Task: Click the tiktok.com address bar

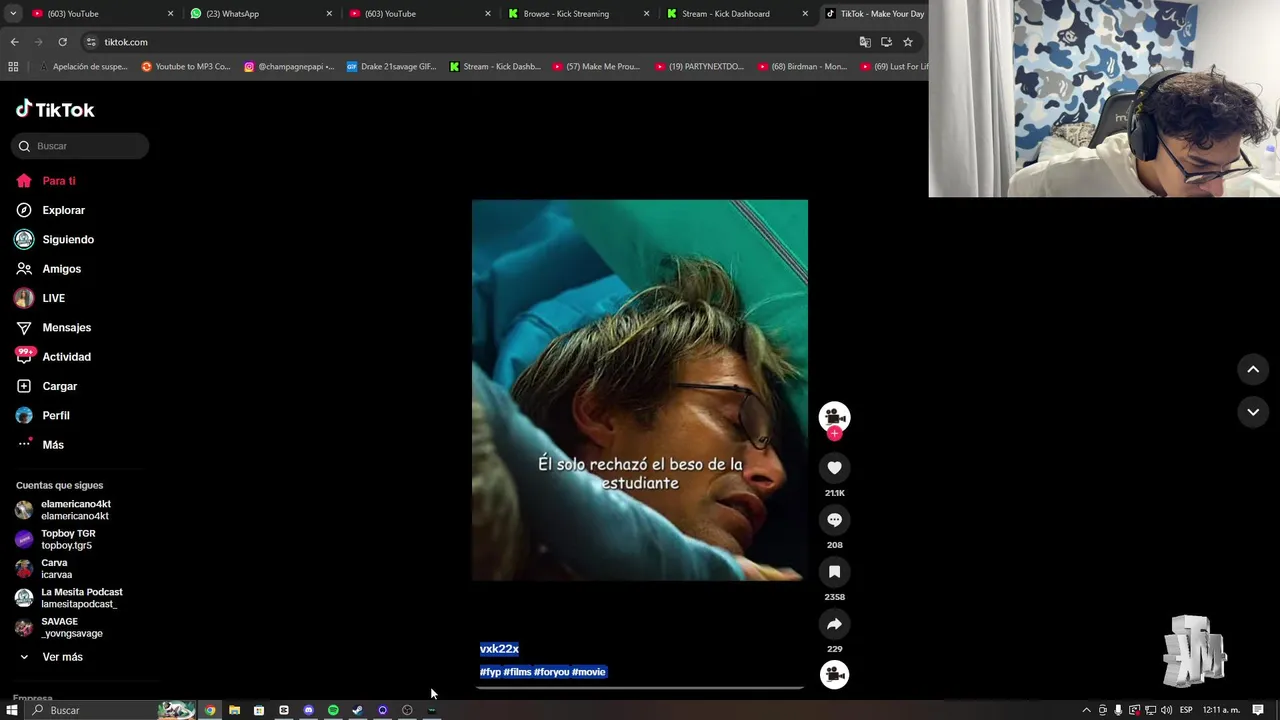Action: click(470, 42)
